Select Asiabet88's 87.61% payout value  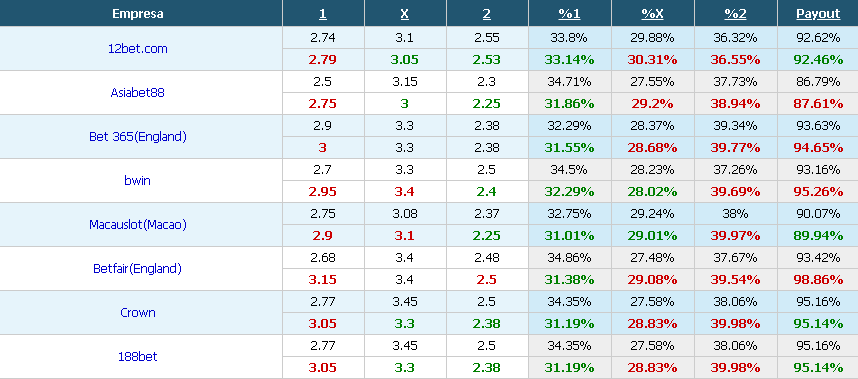tap(818, 103)
